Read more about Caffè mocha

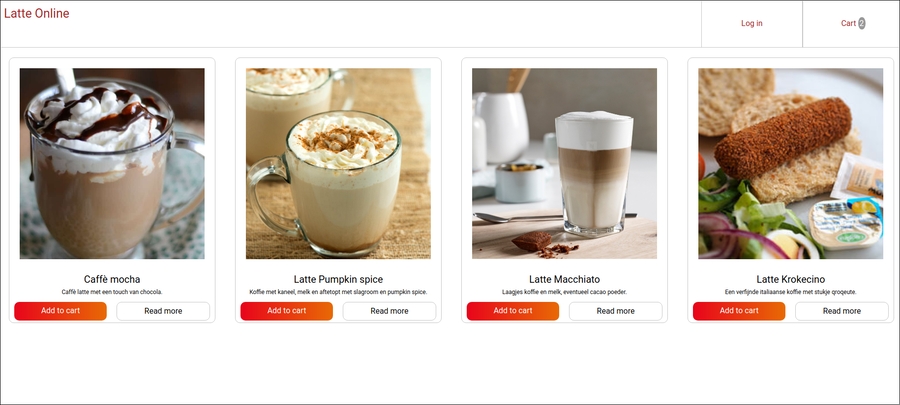[163, 311]
